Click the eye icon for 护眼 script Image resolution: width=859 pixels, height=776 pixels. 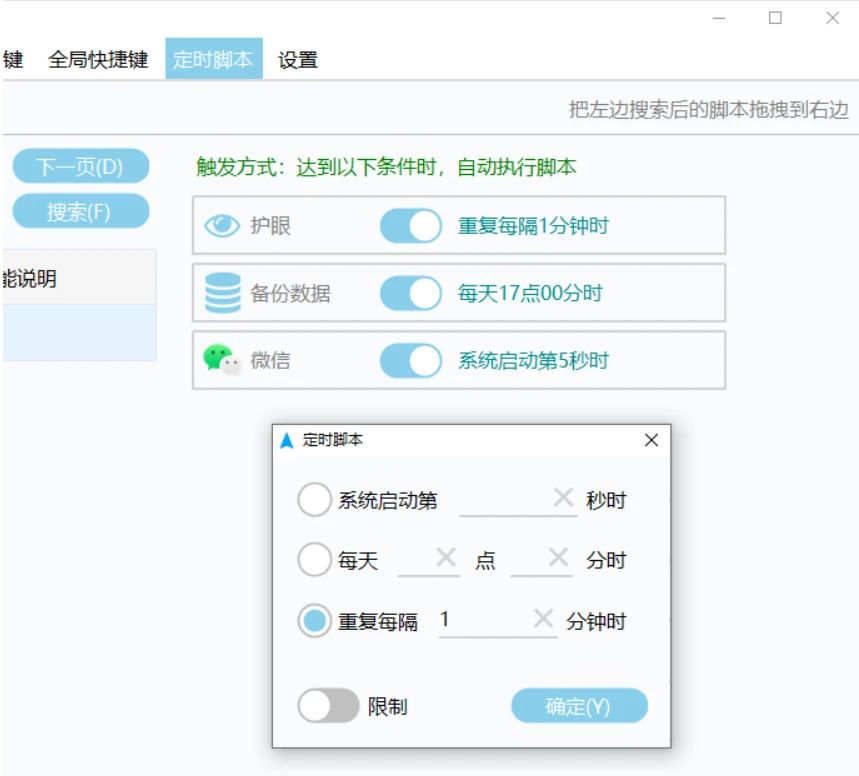(x=222, y=226)
